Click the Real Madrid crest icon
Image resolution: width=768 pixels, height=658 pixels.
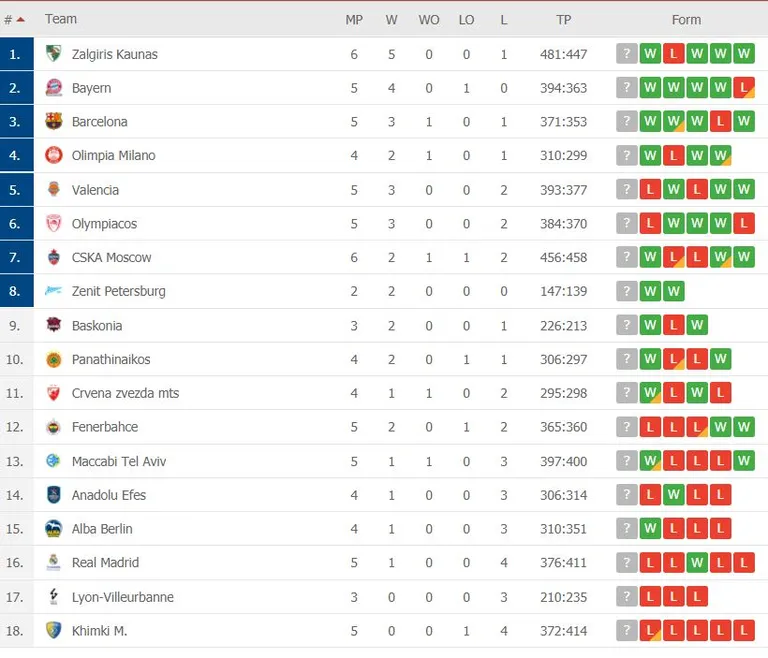tap(53, 562)
